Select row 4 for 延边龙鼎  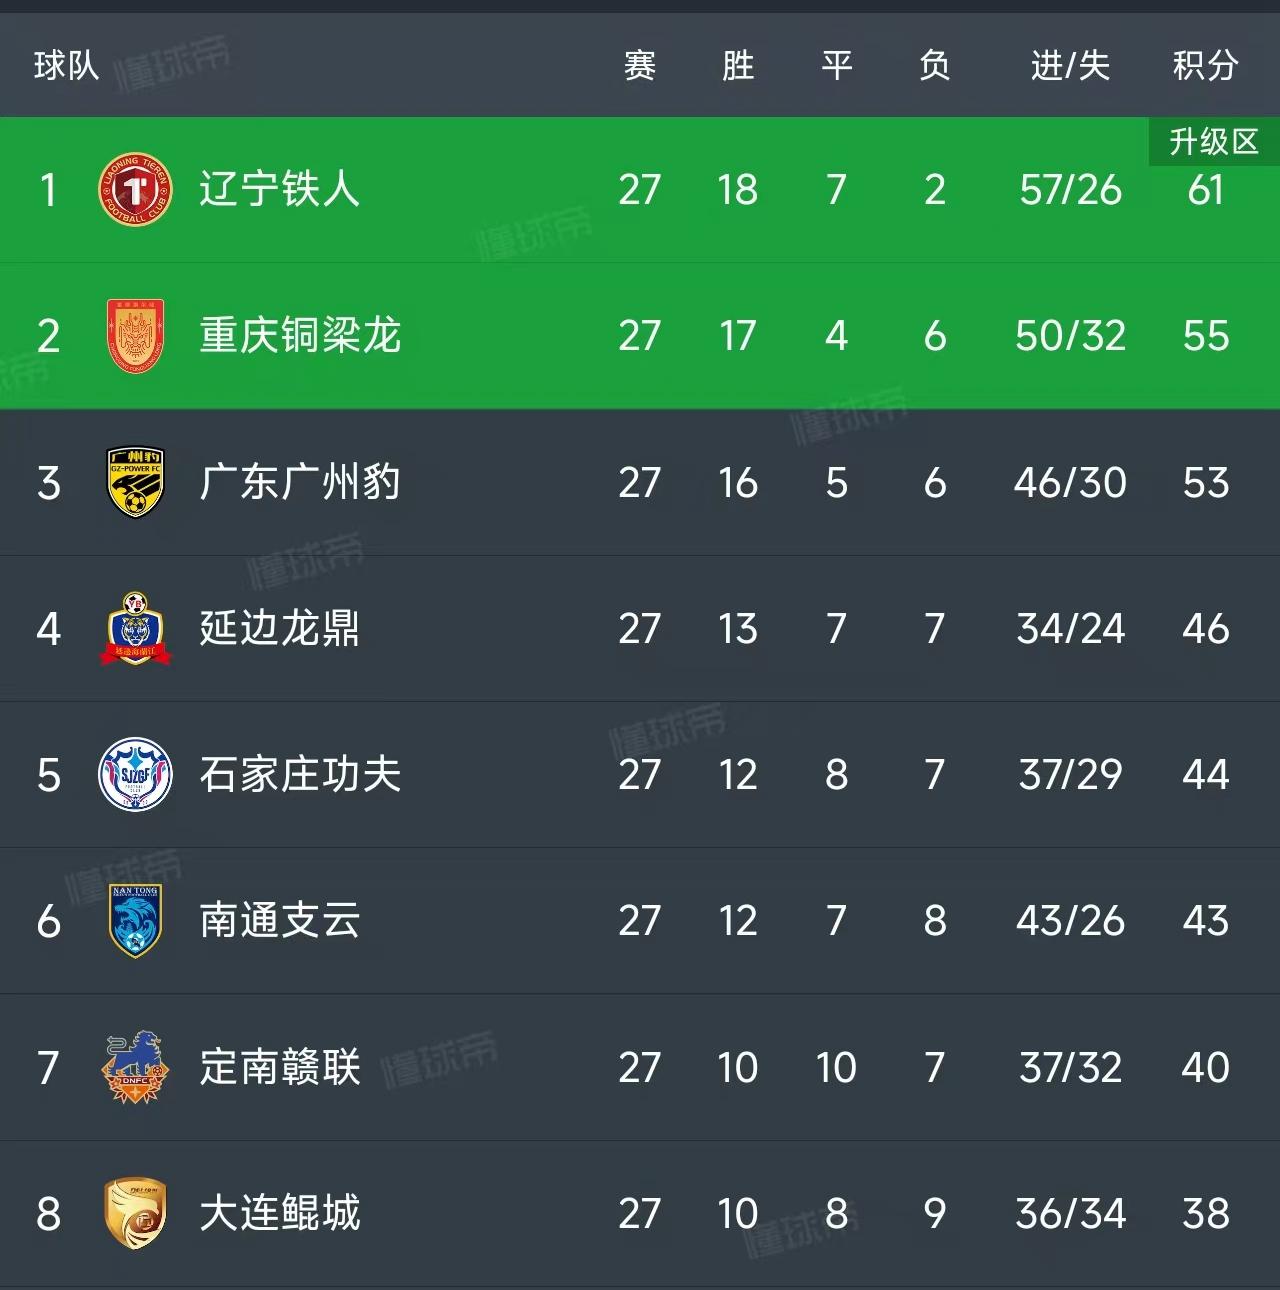(x=640, y=629)
